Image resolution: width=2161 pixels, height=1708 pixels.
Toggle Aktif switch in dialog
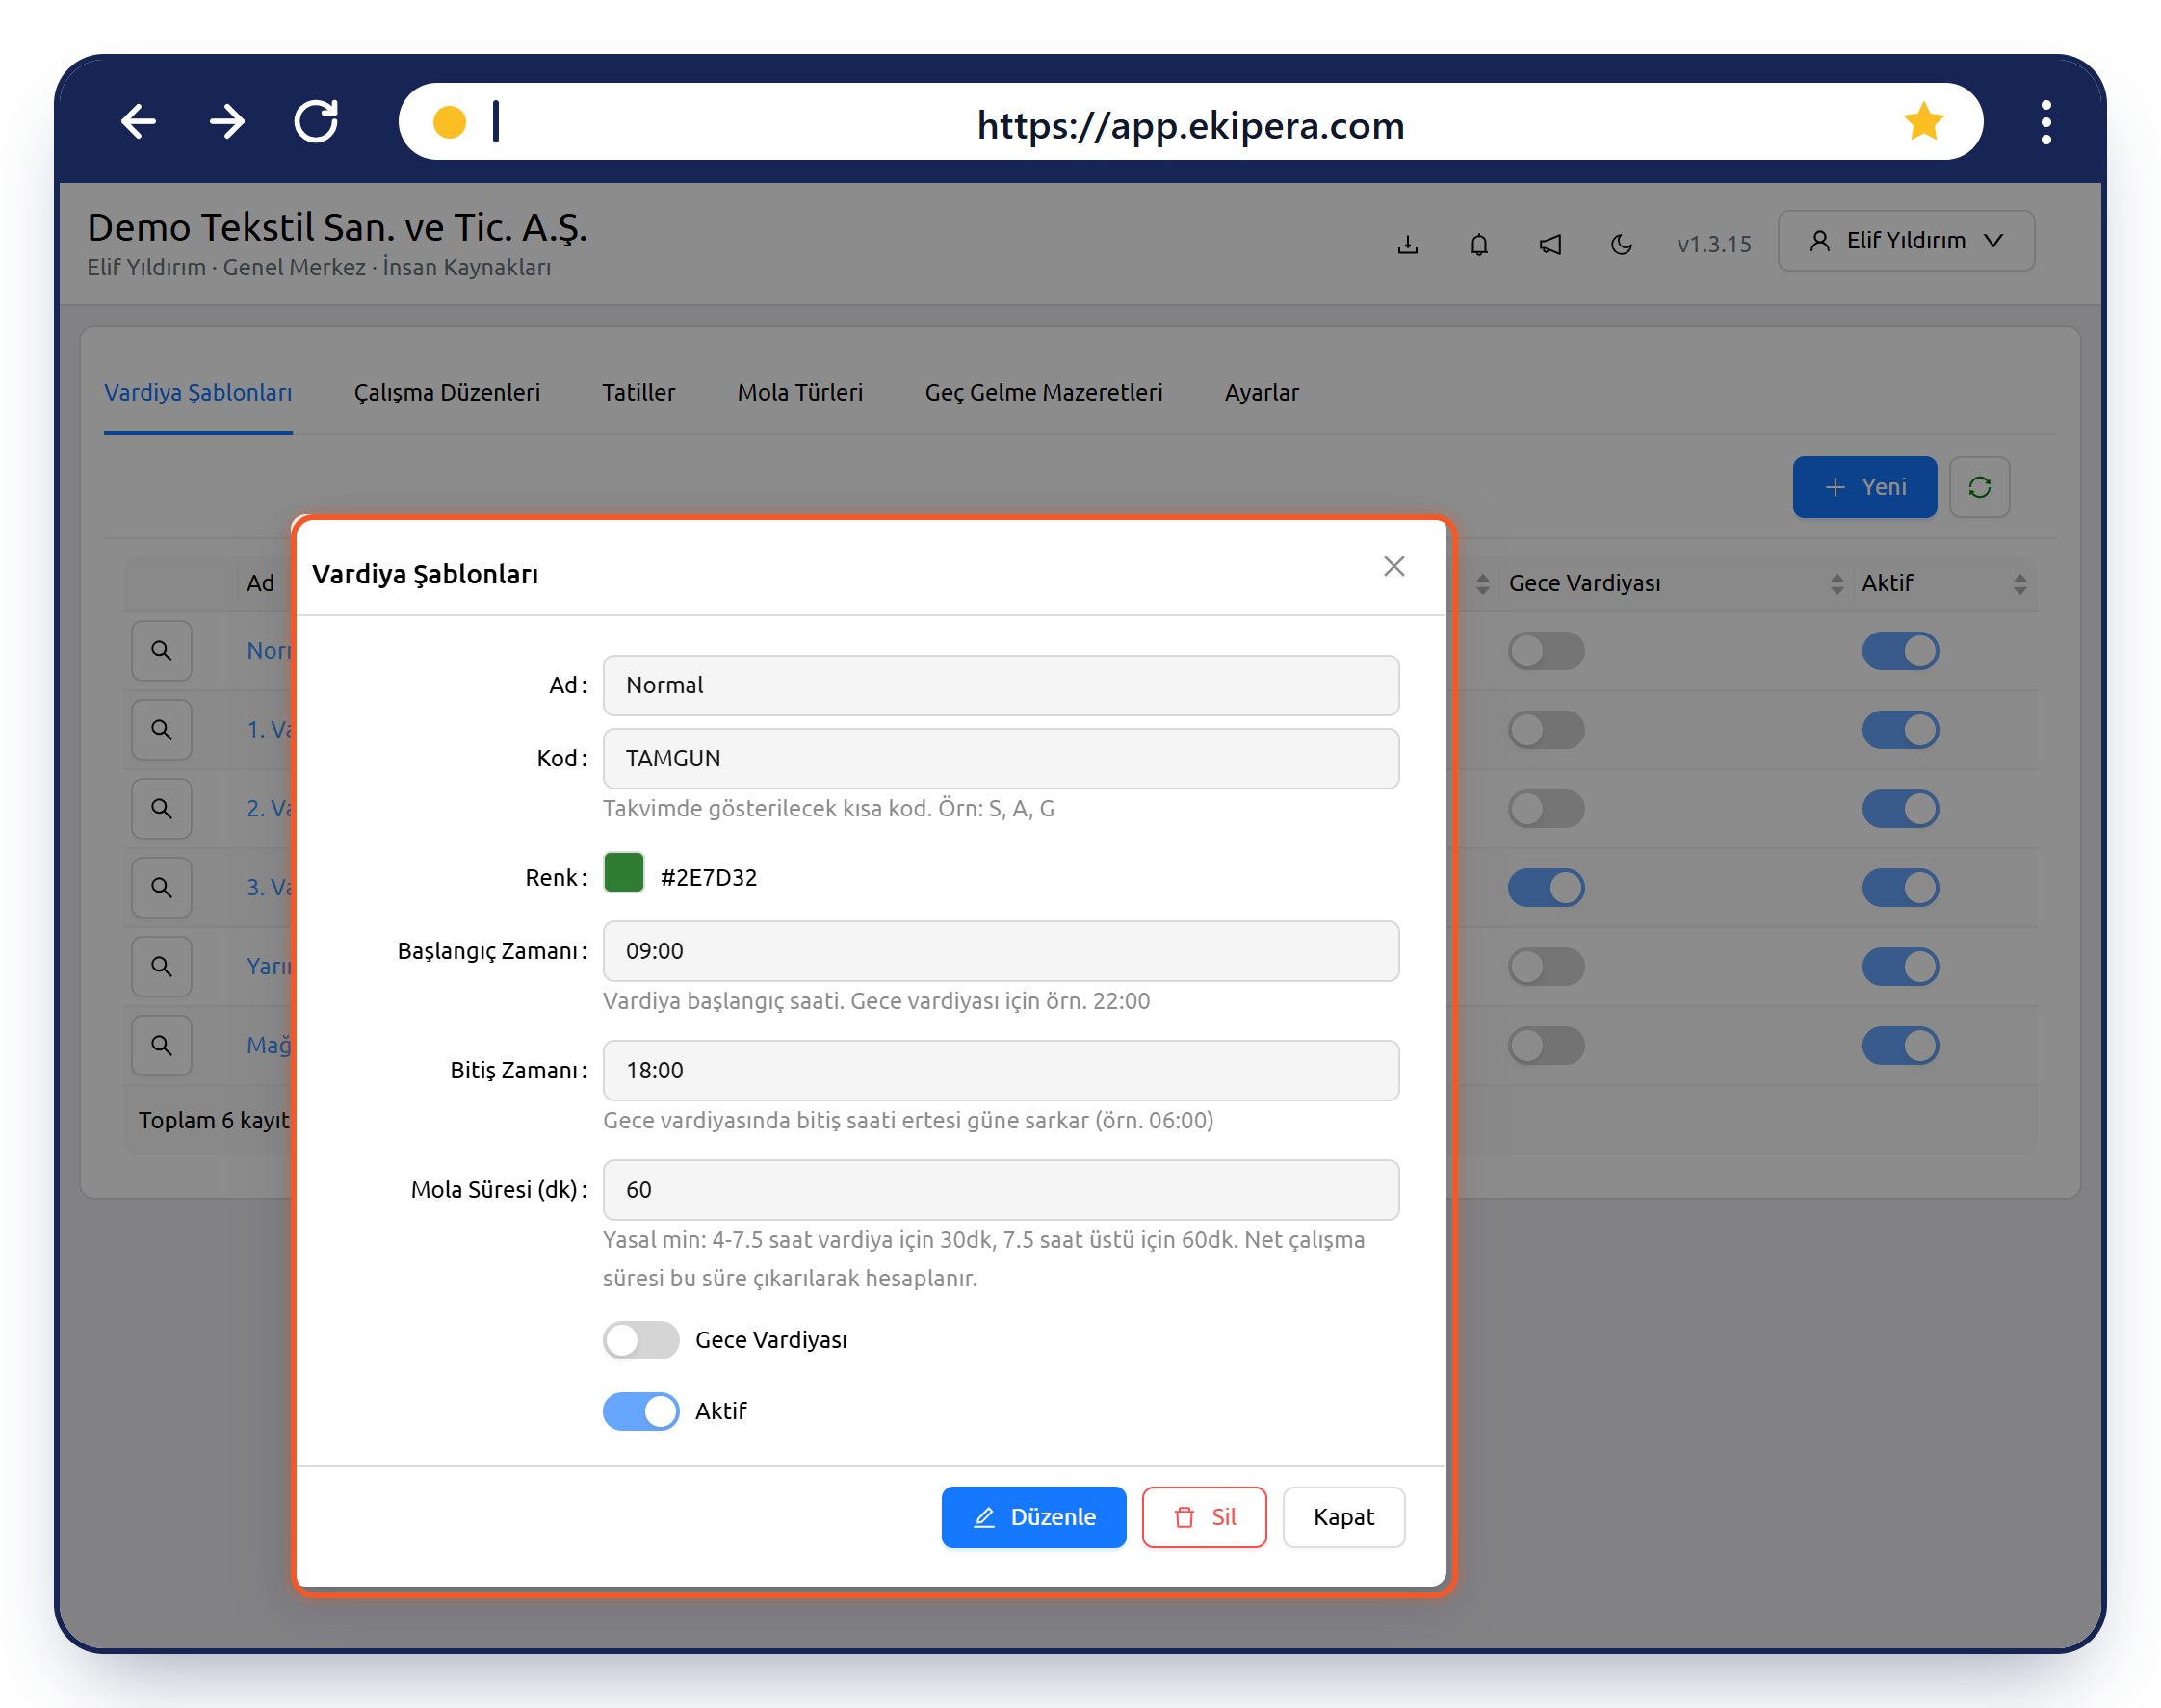point(641,1411)
